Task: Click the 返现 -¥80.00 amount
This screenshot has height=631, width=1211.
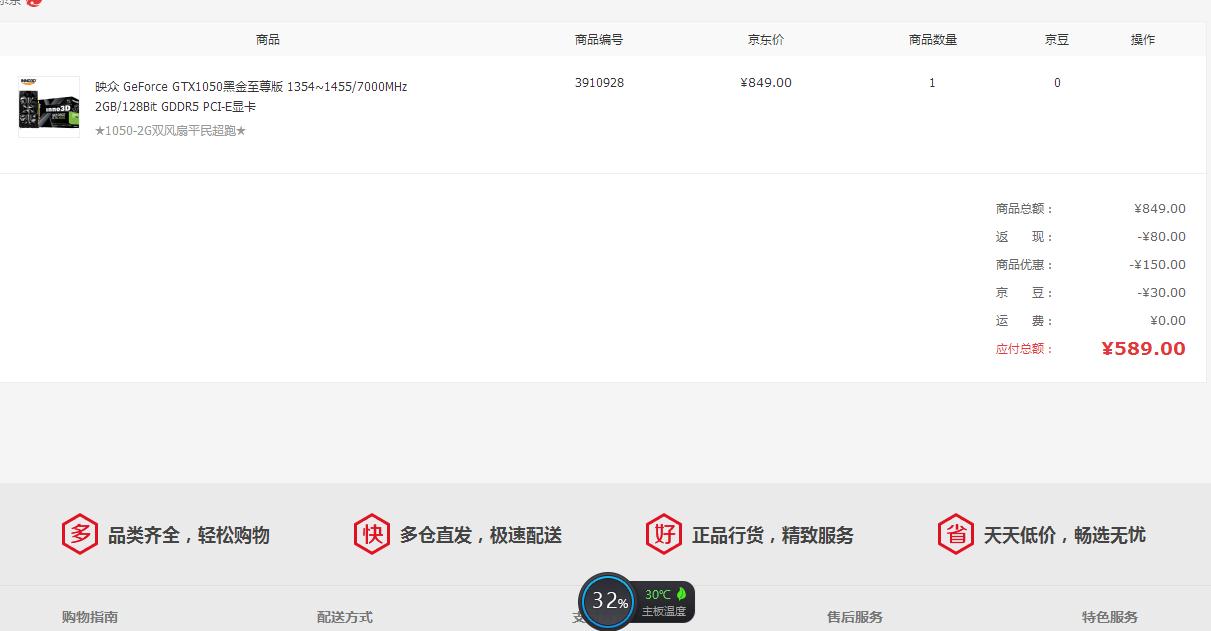Action: pyautogui.click(x=1162, y=237)
